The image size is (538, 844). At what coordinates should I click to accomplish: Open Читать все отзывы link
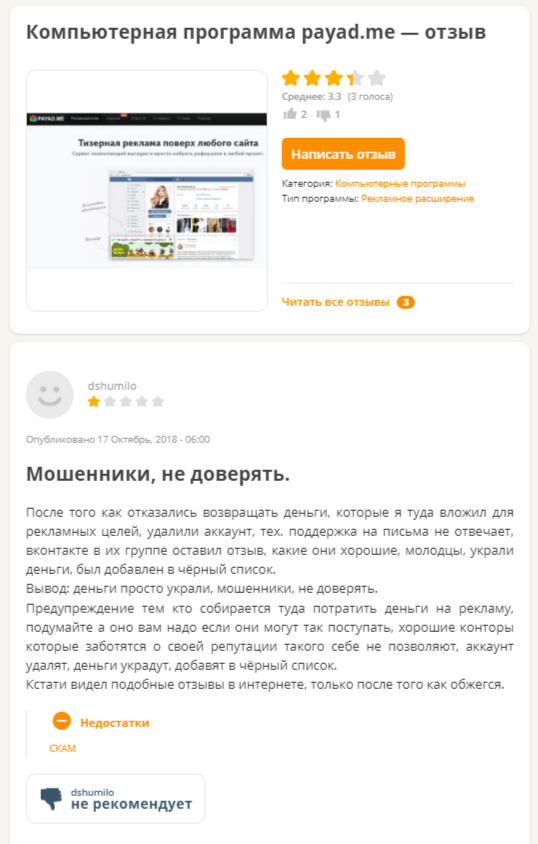point(335,302)
